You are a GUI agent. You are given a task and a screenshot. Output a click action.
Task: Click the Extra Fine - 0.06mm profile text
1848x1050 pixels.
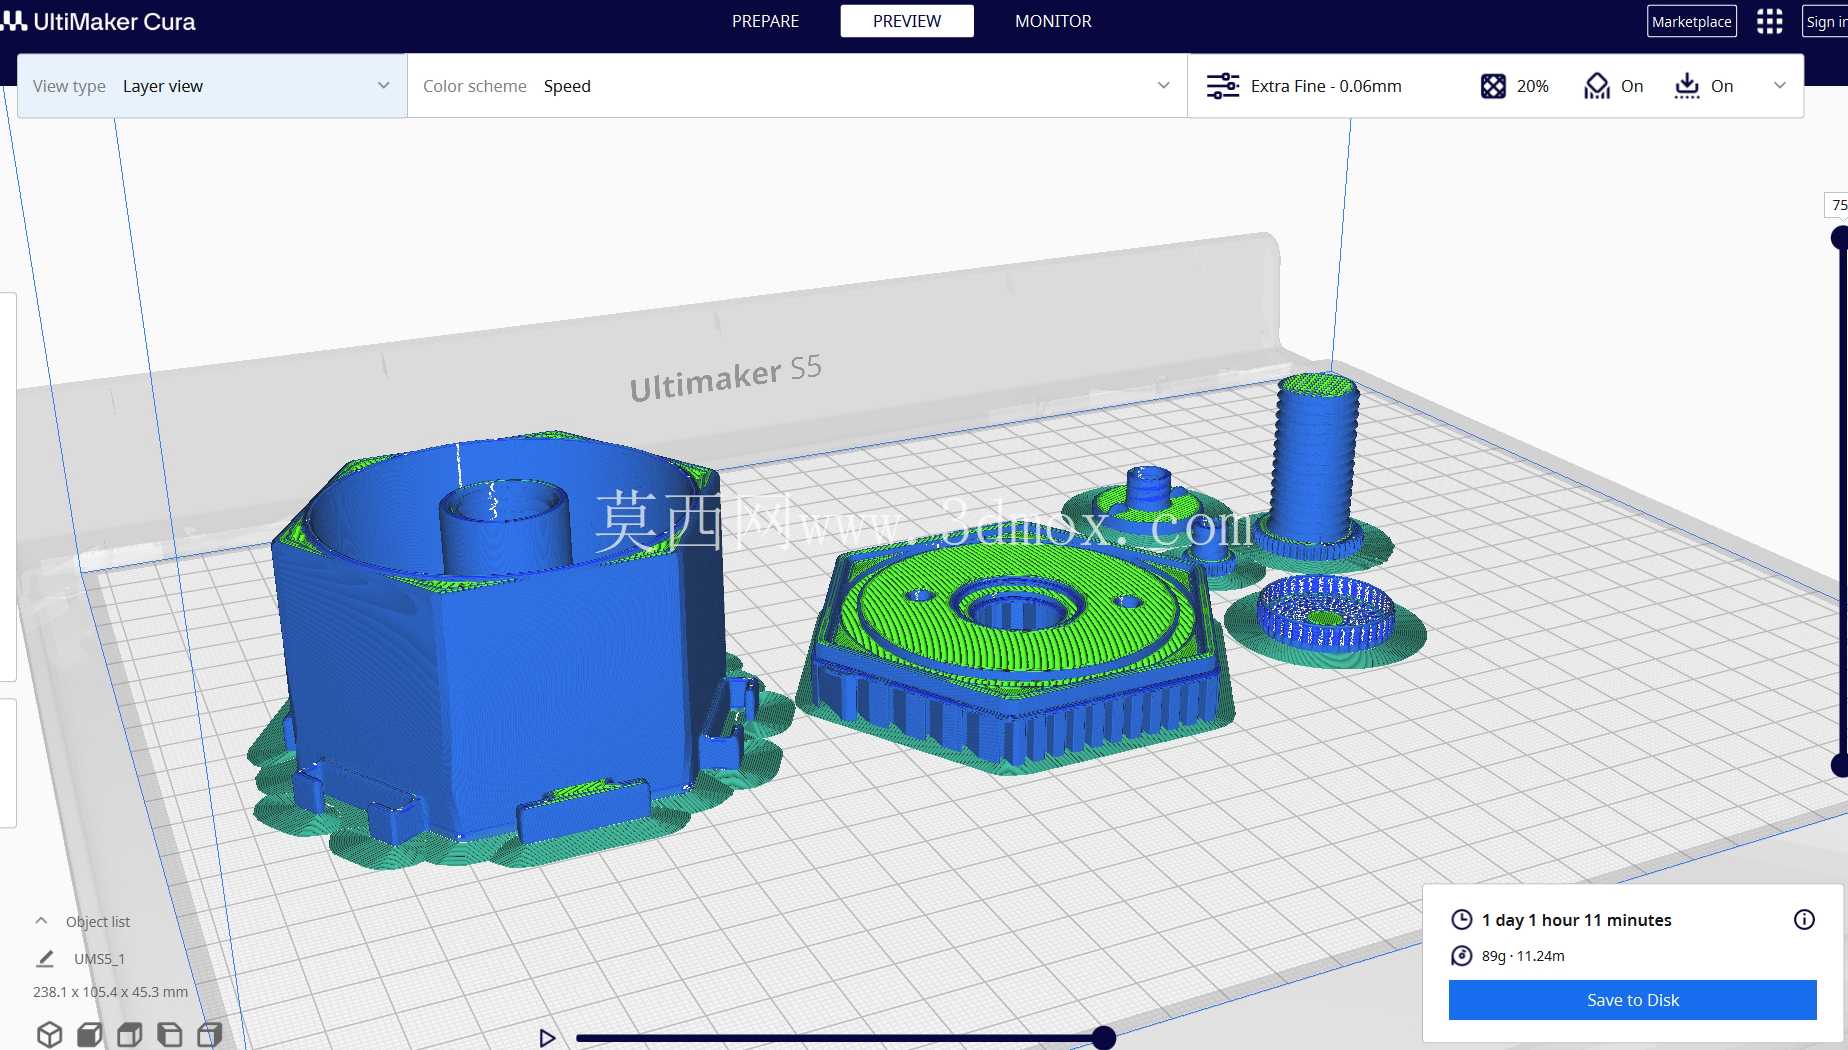[x=1326, y=86]
